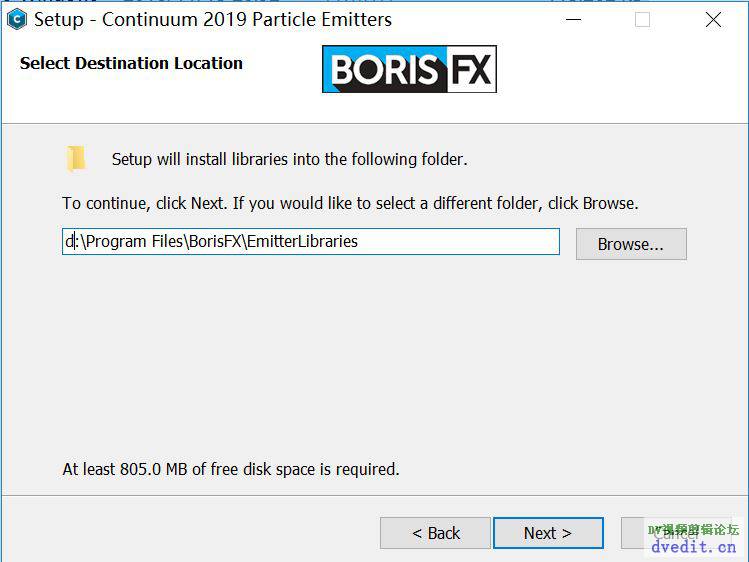
Task: Click the blue FX box in the logo
Action: click(x=469, y=70)
